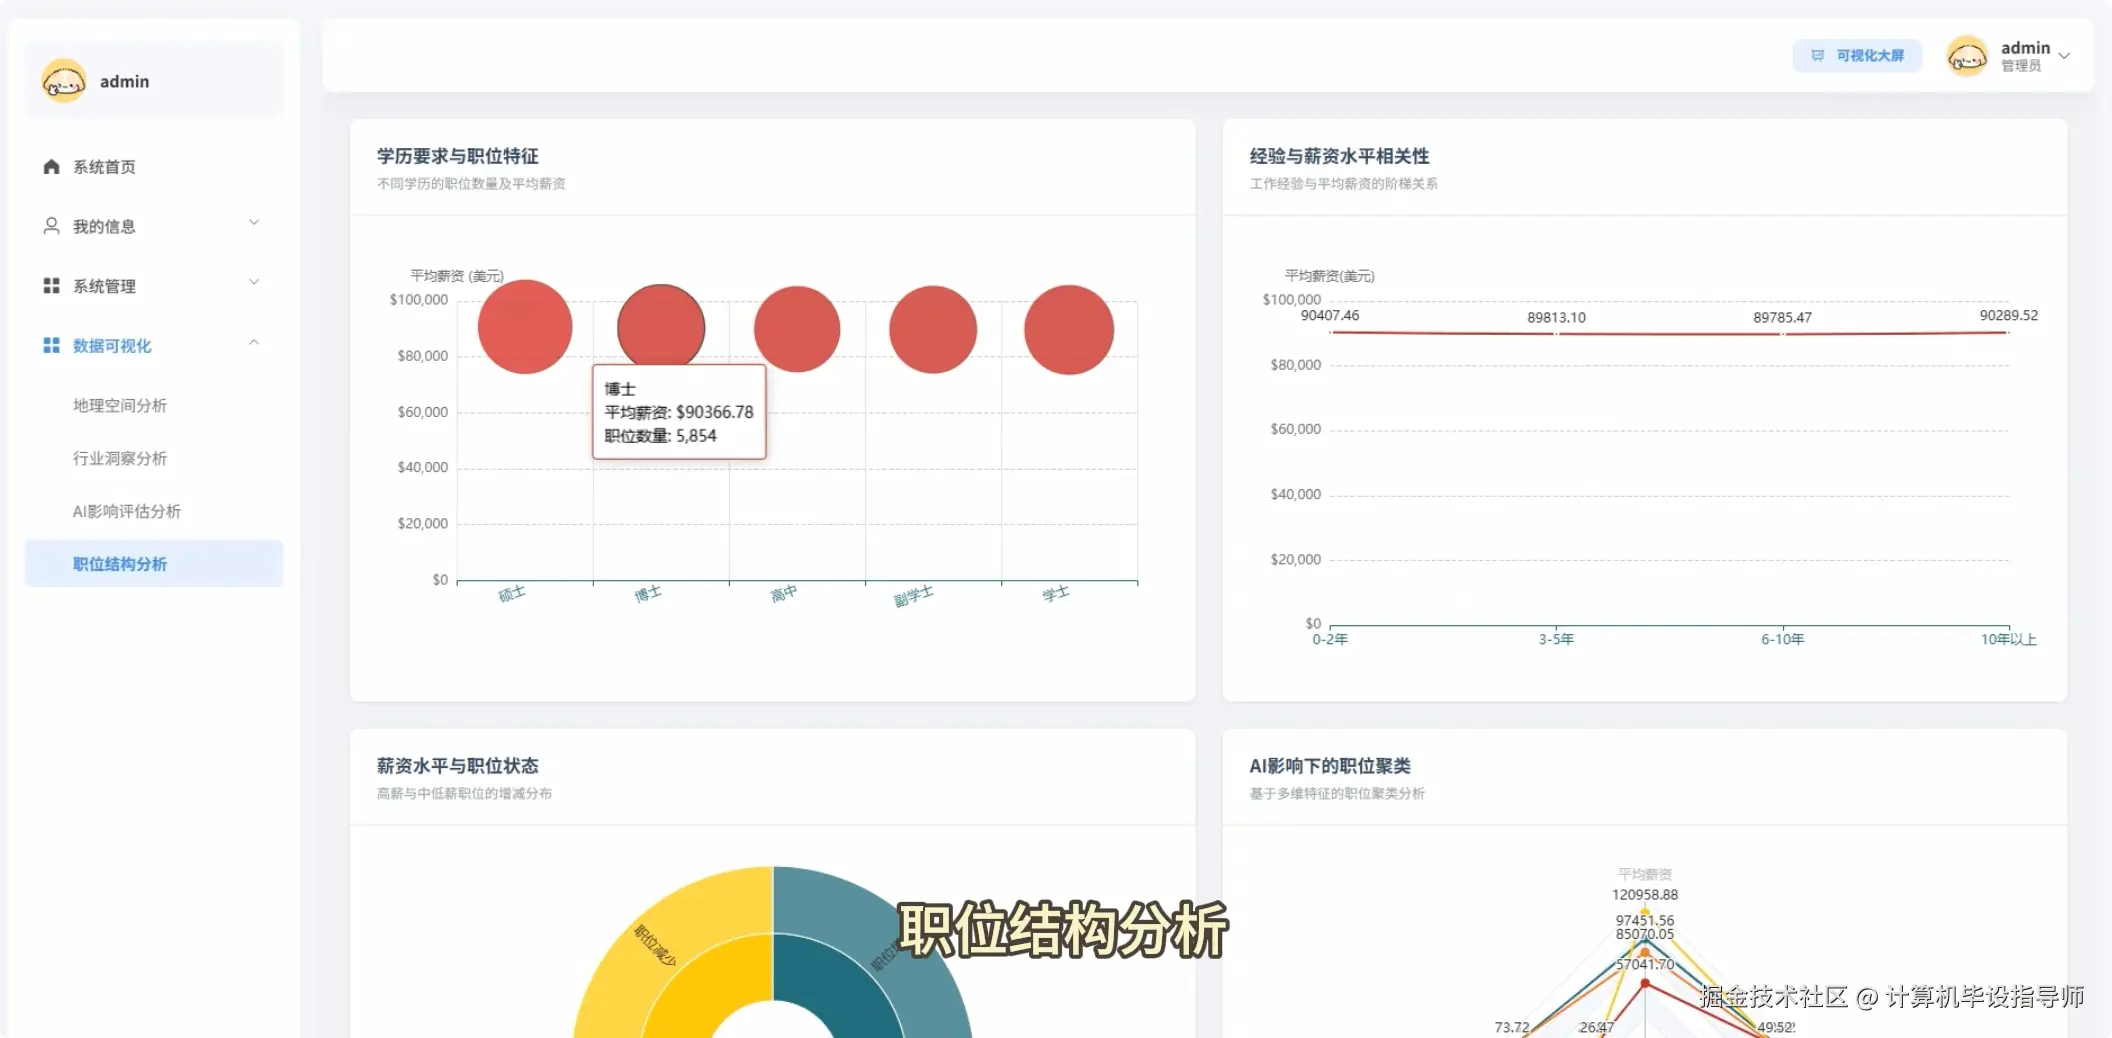Click the 90289.52 data point at 10年以上

coord(2008,332)
